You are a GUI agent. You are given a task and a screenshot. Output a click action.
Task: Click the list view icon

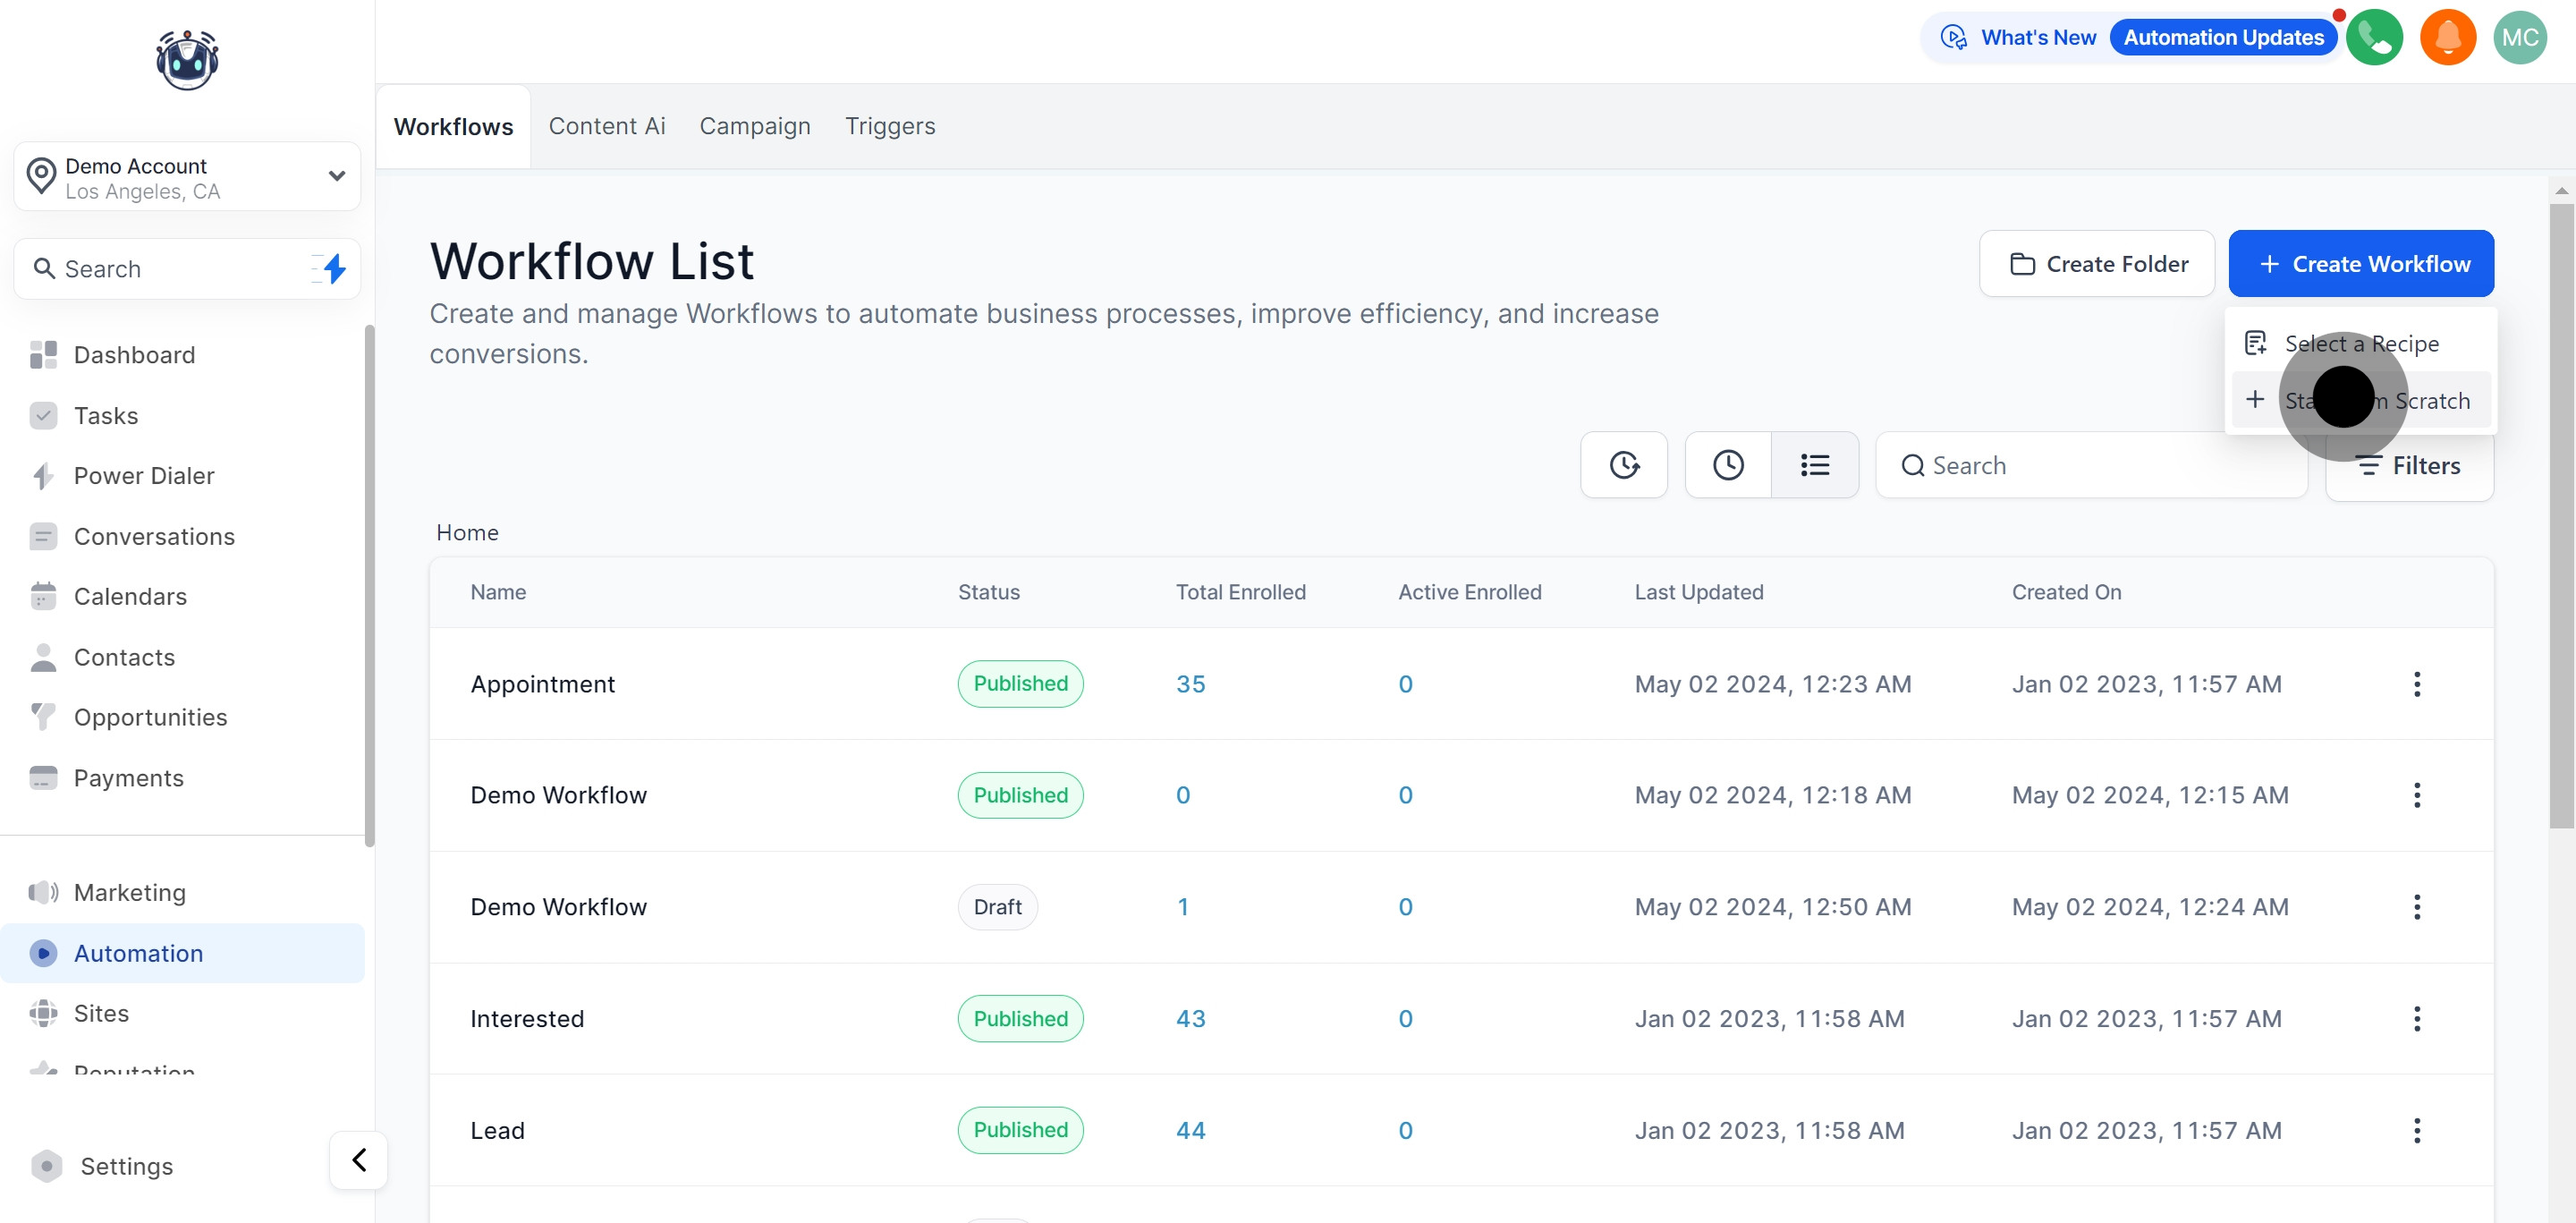1814,465
